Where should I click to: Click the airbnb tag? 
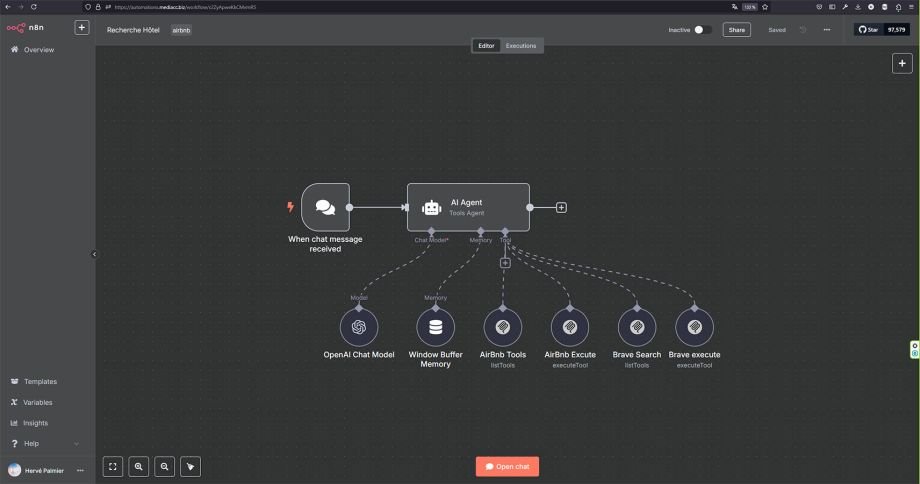click(181, 30)
